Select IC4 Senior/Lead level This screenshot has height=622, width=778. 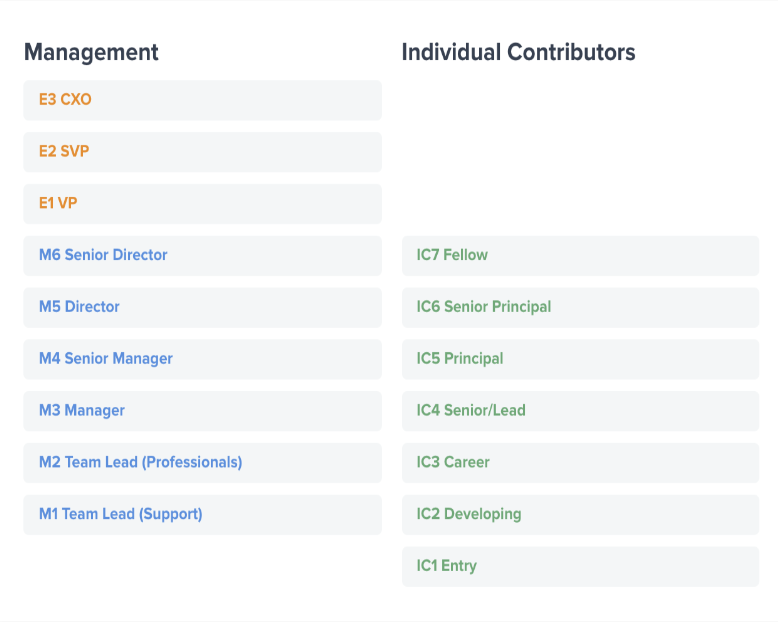(x=580, y=411)
